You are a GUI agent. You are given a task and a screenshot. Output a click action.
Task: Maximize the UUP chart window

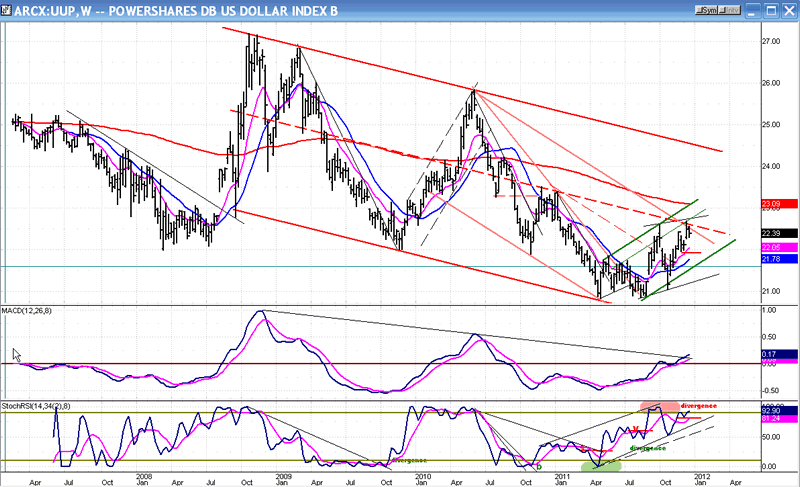click(769, 8)
